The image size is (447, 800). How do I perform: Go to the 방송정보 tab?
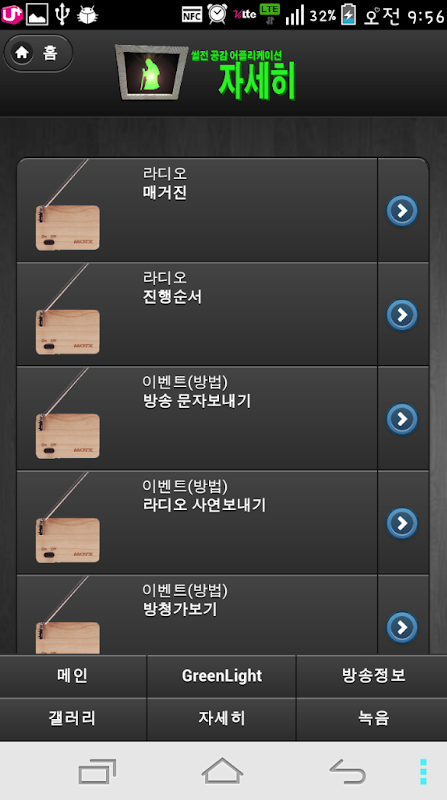click(x=372, y=676)
